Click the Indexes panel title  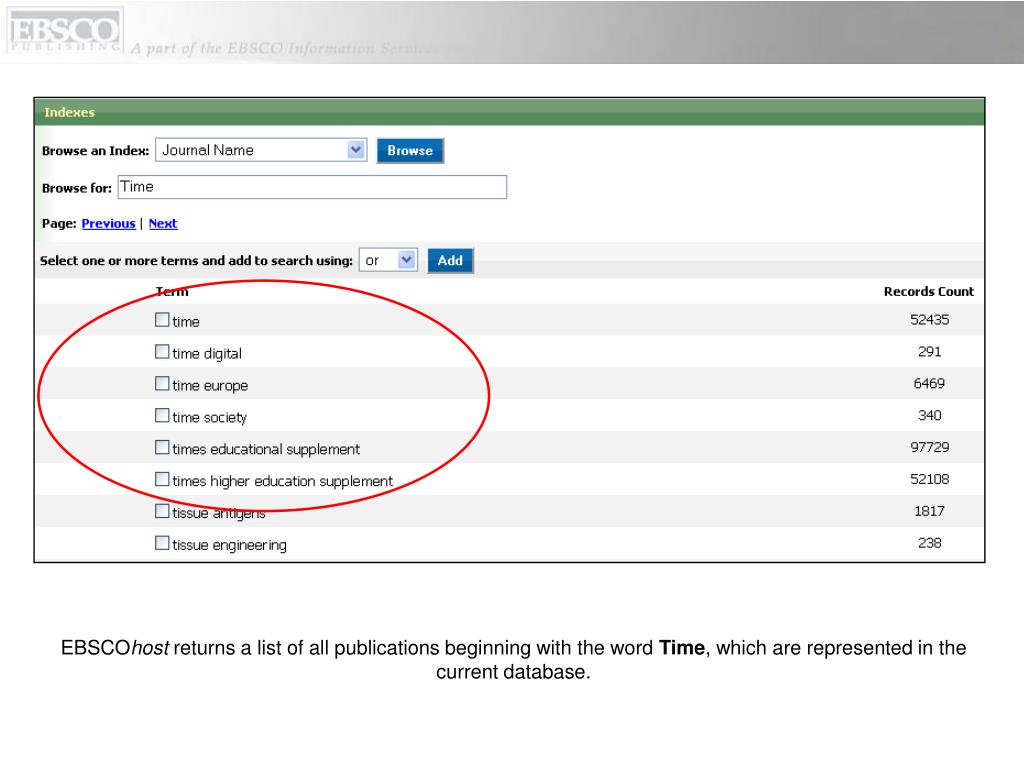[x=69, y=112]
